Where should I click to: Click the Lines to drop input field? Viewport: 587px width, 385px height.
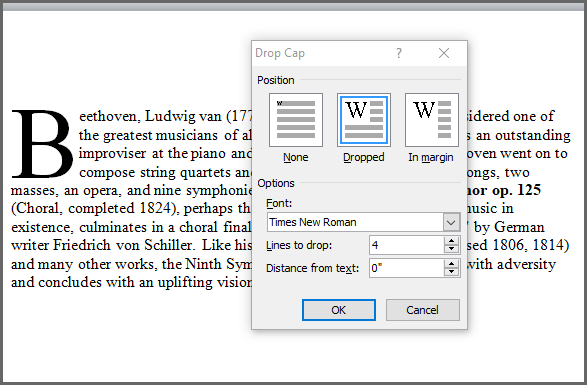(x=407, y=245)
